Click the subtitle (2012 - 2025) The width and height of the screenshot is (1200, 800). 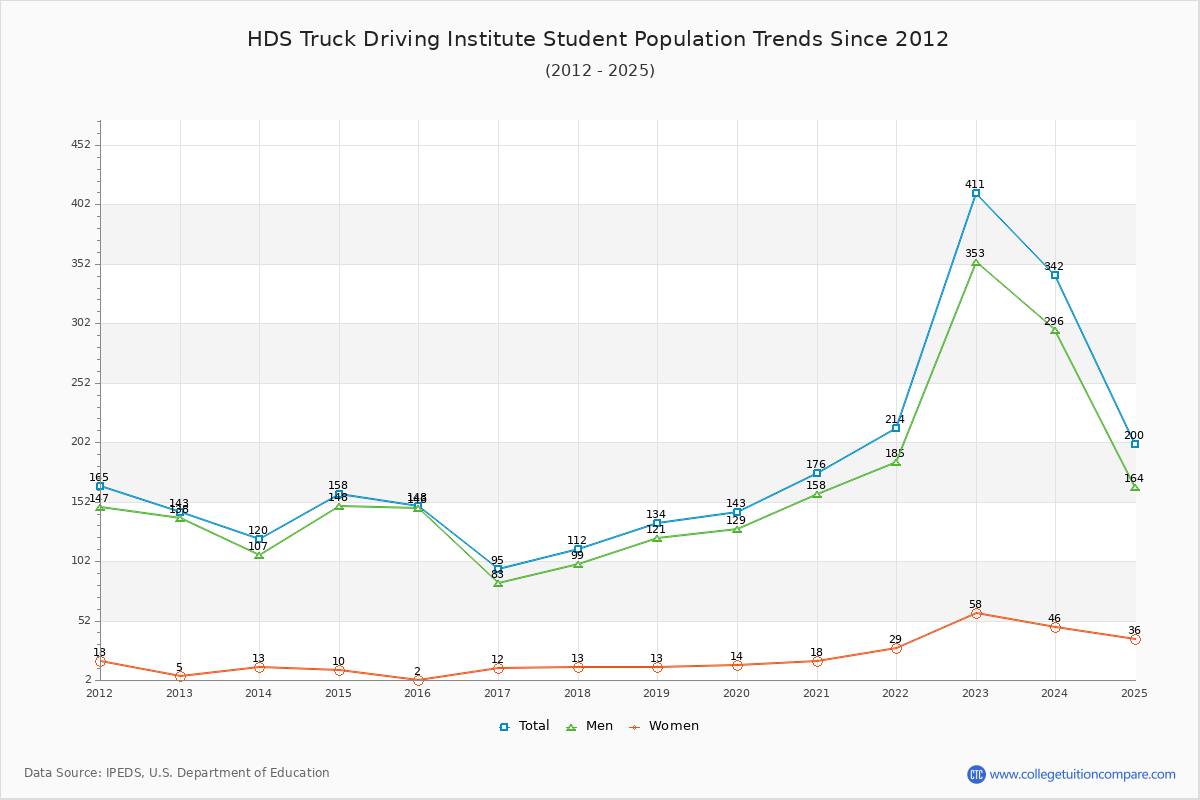[600, 70]
